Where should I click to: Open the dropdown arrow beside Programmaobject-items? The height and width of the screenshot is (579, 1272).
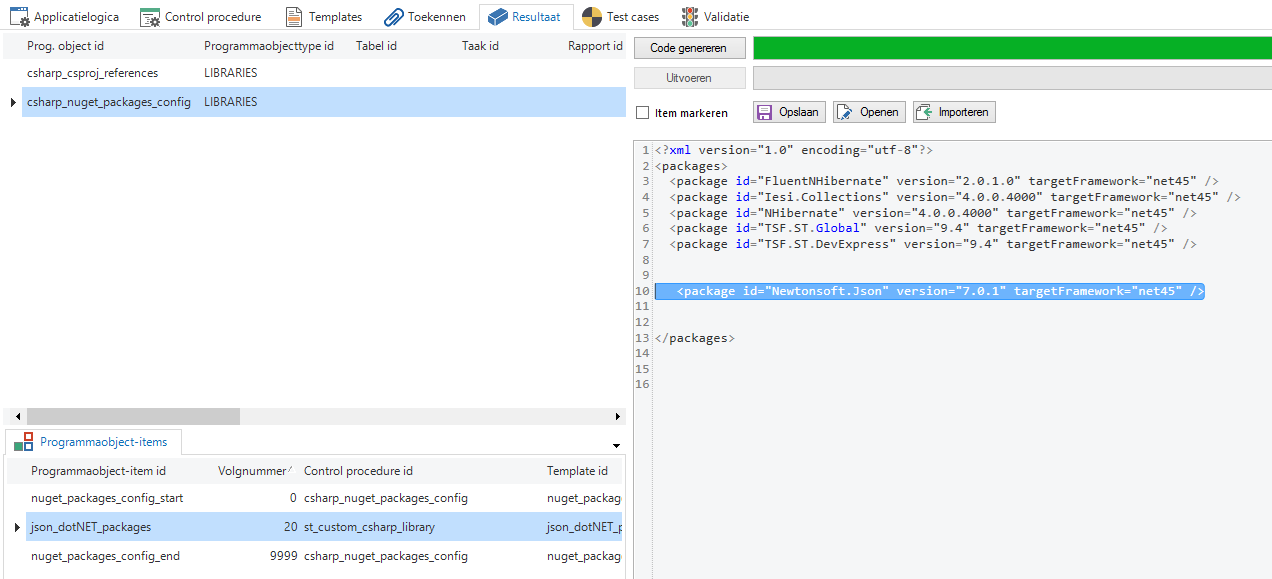tap(615, 444)
